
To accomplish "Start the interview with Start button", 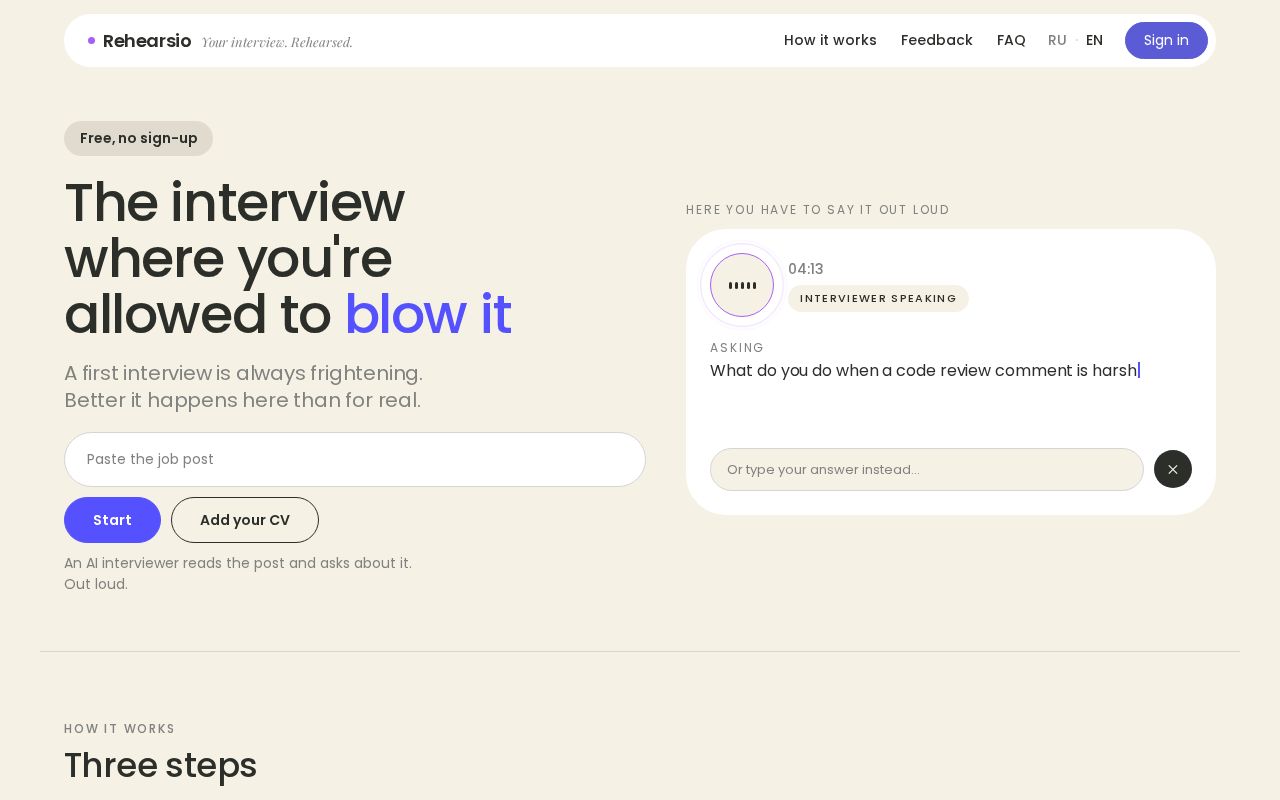I will coord(112,520).
